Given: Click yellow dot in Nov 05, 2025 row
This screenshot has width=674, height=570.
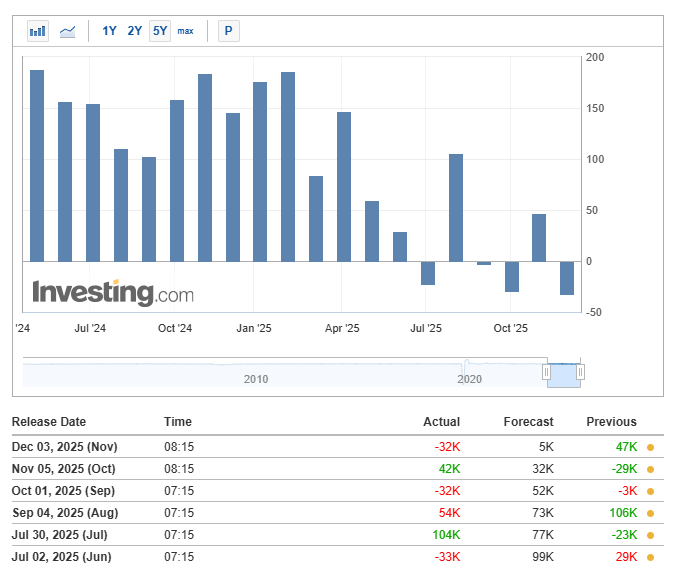Looking at the screenshot, I should (x=650, y=469).
